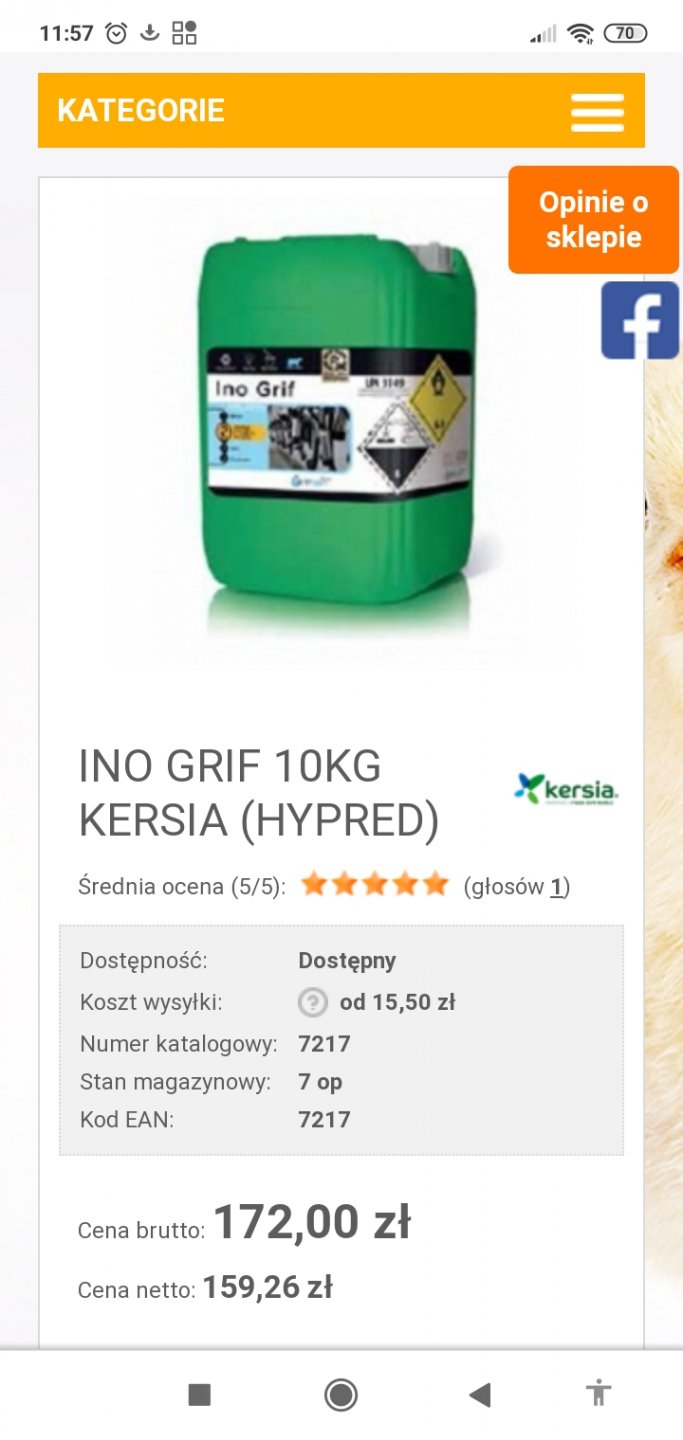Screen dimensions: 683x1440
Task: Select the fifth rating star
Action: [435, 884]
